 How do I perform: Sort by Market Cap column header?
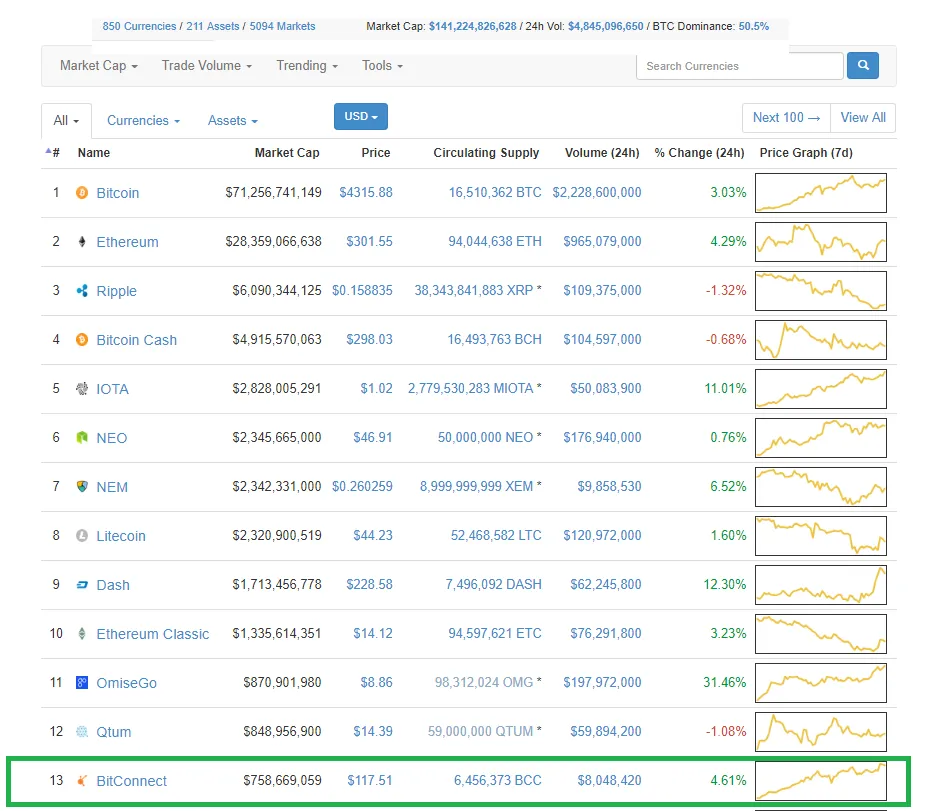tap(287, 153)
